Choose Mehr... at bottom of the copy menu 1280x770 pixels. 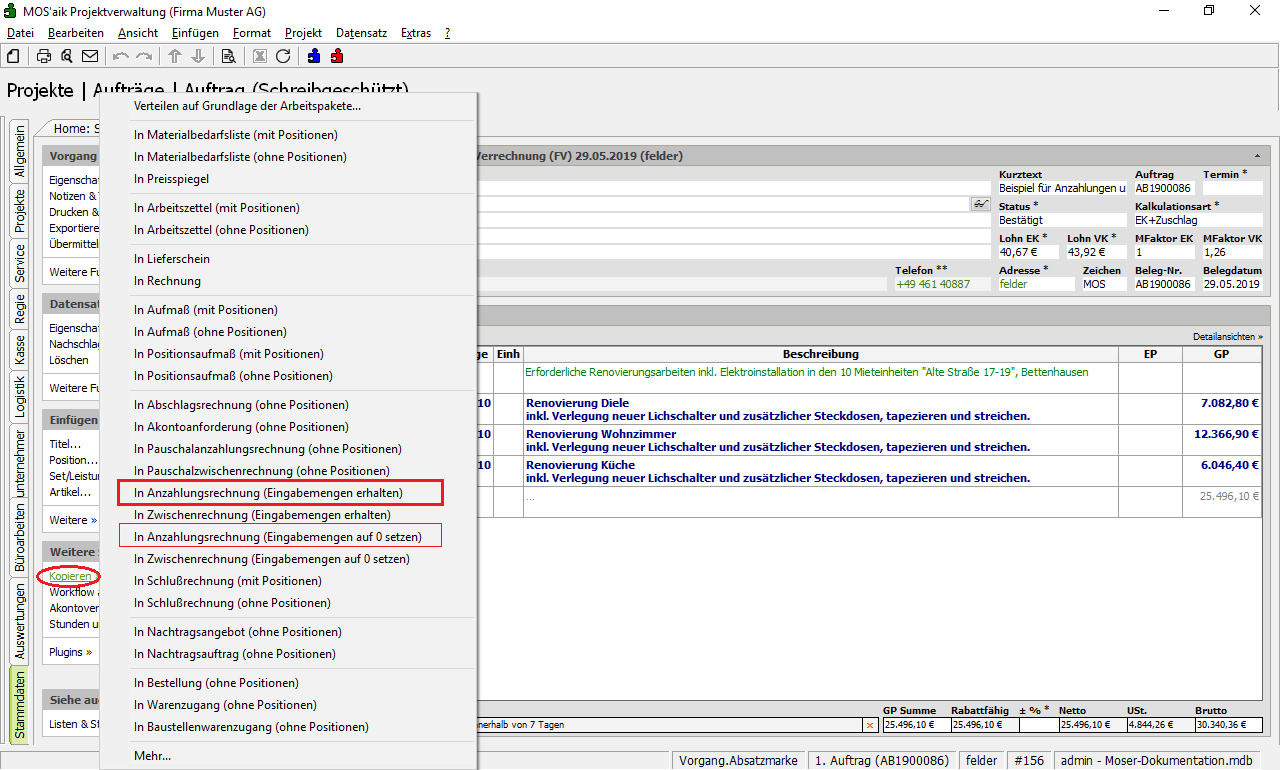point(152,756)
